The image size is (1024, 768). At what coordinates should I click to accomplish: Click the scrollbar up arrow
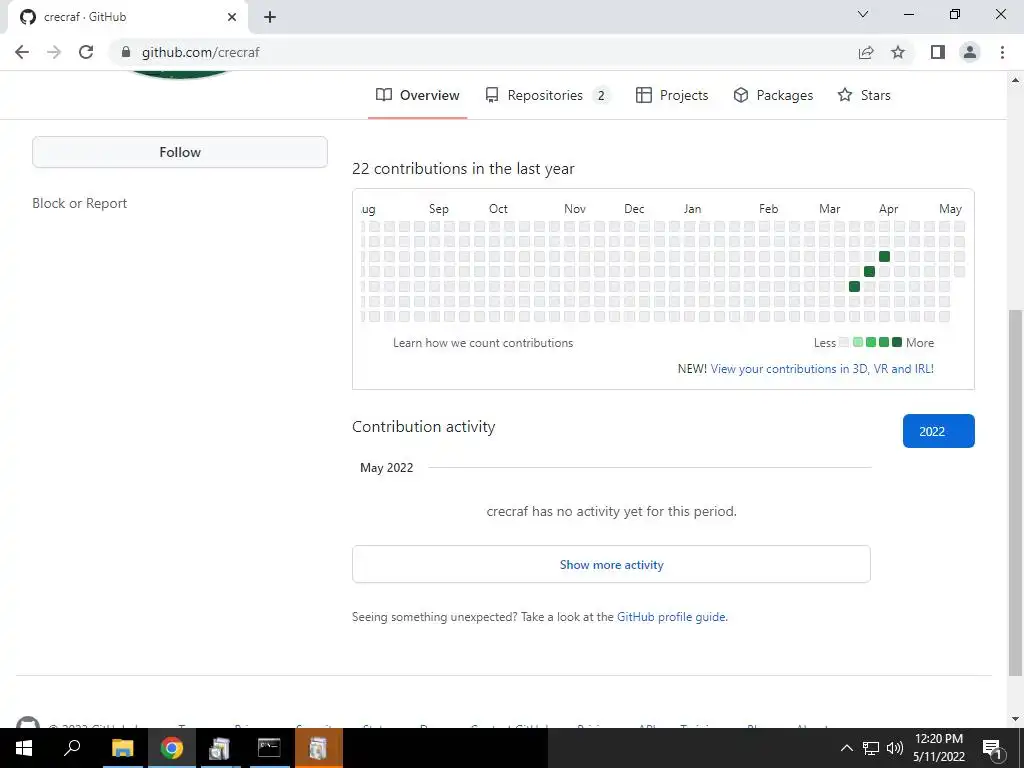1015,80
